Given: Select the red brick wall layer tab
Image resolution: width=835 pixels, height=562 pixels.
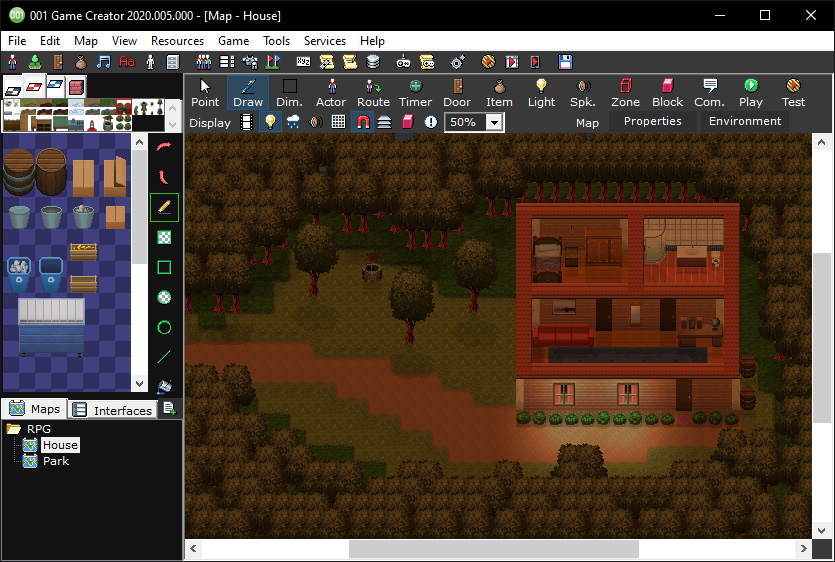Looking at the screenshot, I should click(77, 86).
